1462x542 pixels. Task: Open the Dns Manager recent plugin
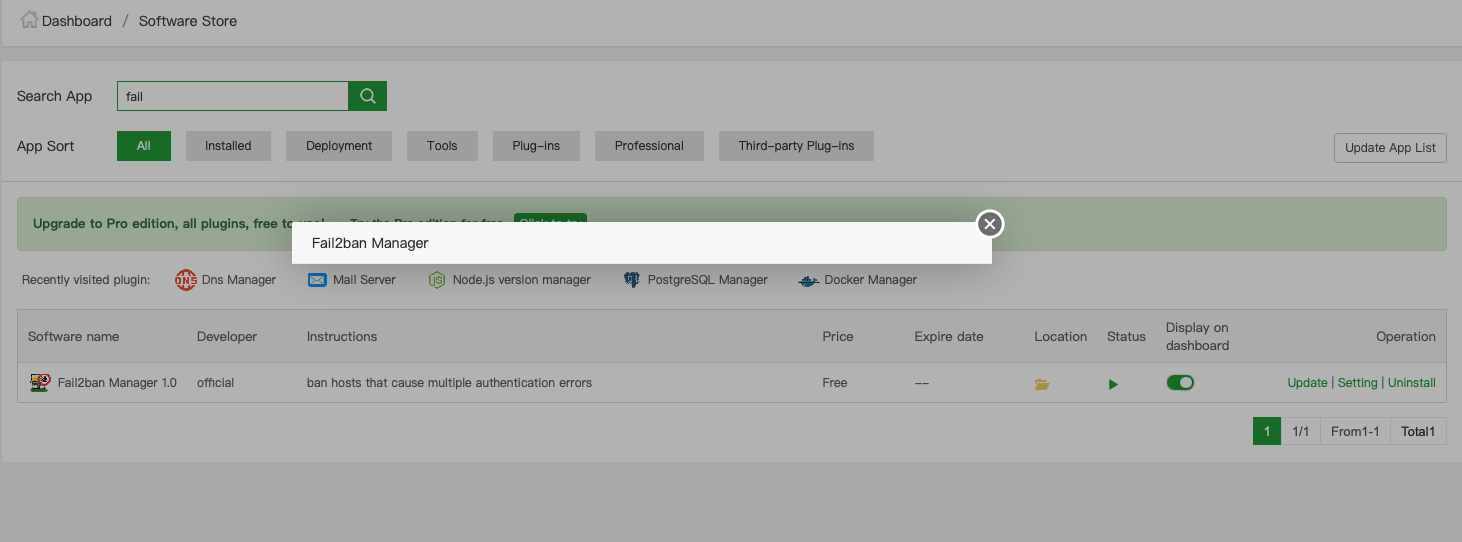tap(239, 280)
